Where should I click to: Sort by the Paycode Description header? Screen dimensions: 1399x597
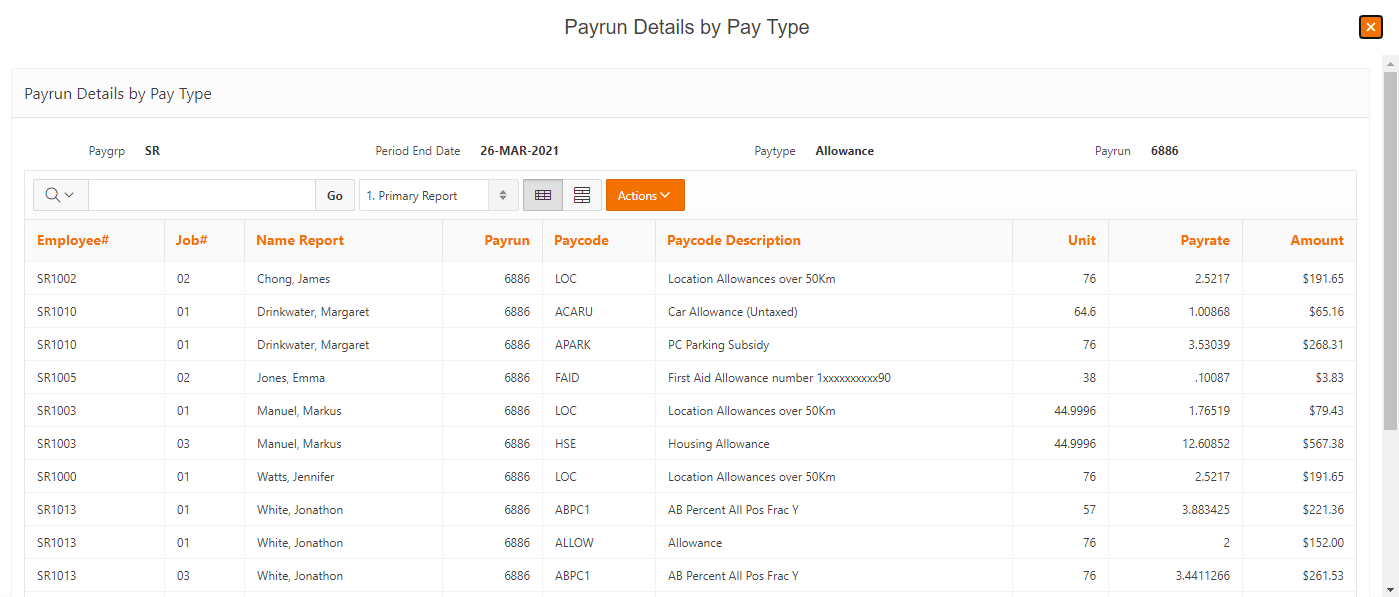click(731, 240)
